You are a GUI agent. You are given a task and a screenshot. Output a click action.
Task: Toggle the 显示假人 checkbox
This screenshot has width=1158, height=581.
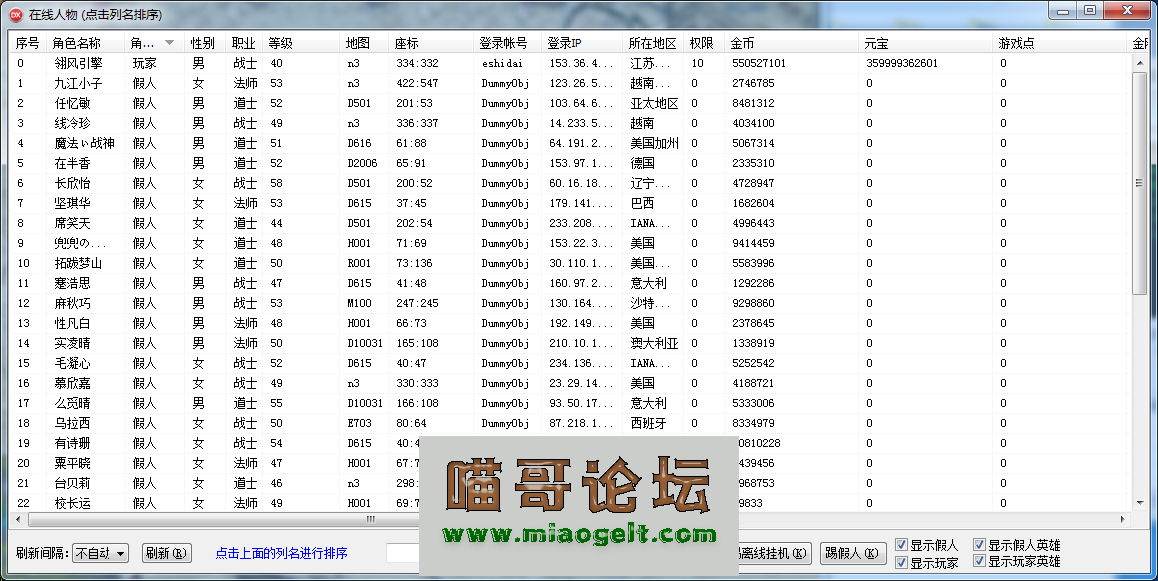[x=902, y=545]
